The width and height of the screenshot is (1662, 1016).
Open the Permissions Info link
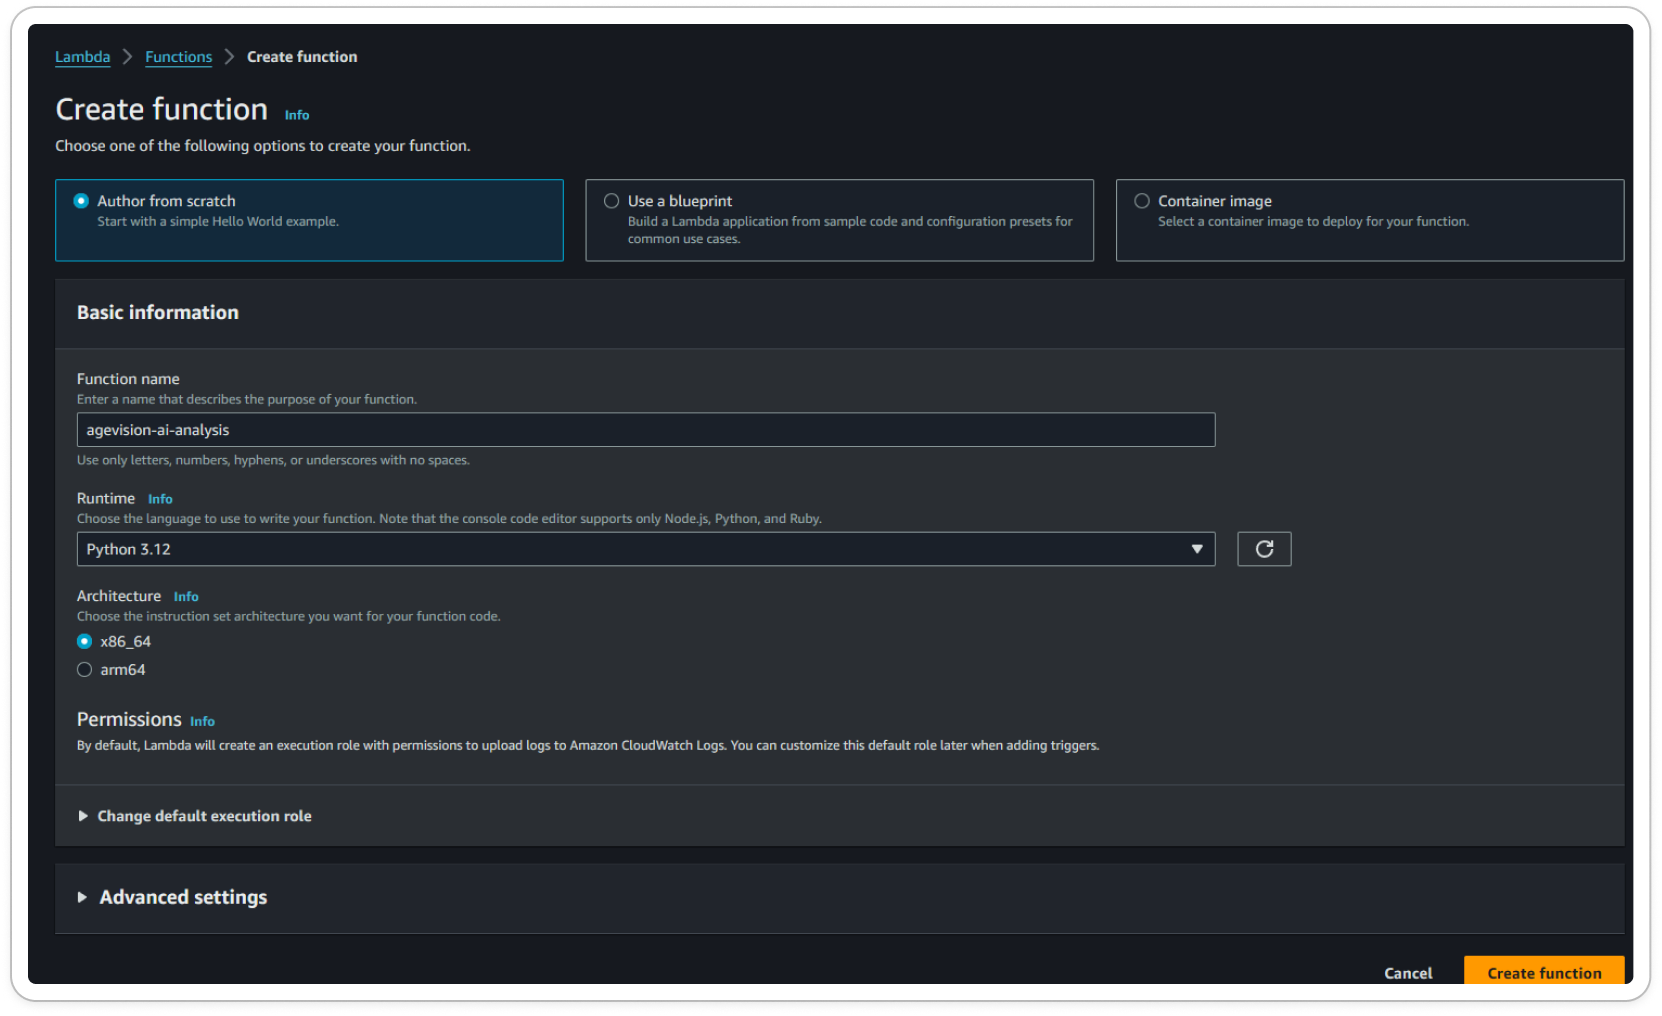coord(202,720)
